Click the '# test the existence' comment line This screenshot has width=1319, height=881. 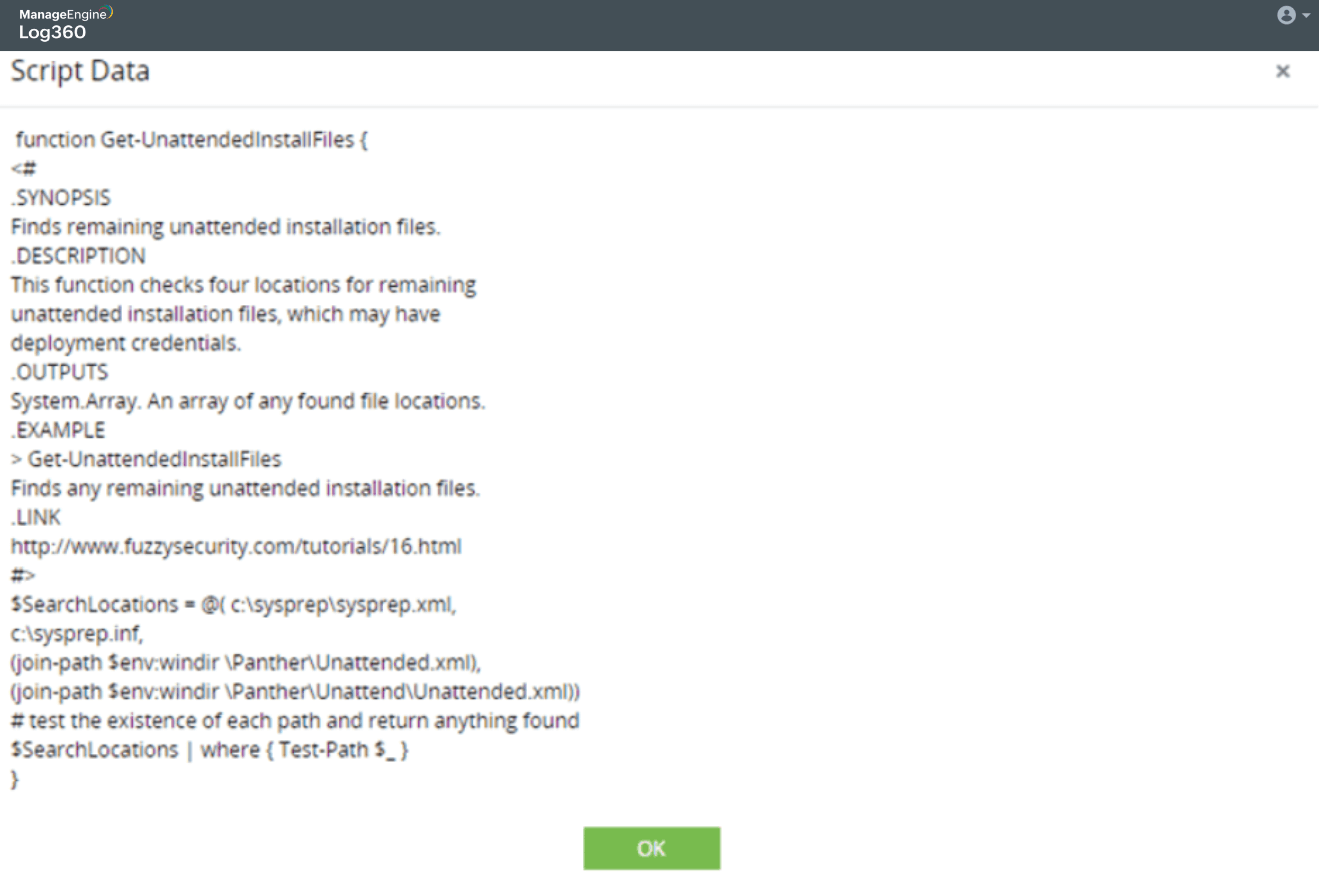(x=295, y=721)
